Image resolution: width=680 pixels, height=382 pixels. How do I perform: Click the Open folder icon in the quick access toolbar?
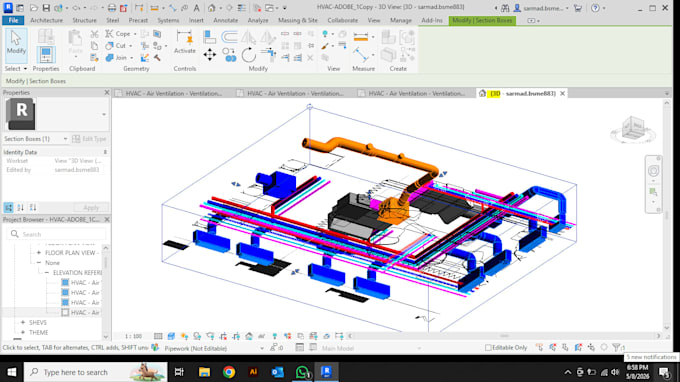coord(33,8)
